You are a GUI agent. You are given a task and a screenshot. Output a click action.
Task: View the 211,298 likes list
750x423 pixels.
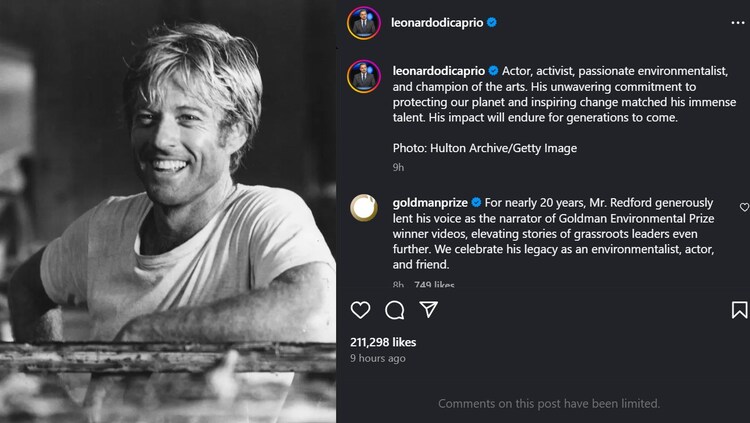coord(383,342)
